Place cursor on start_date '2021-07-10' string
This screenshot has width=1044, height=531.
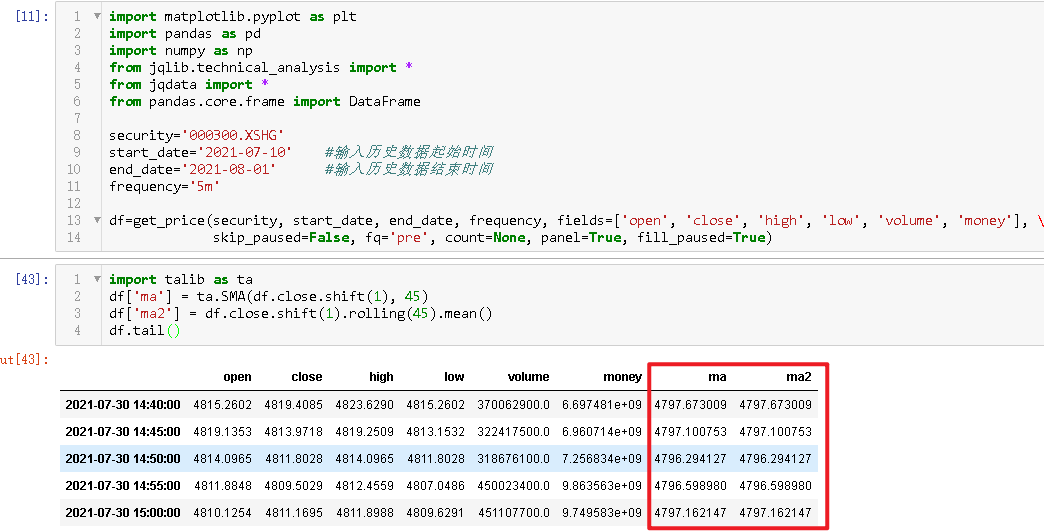click(244, 152)
